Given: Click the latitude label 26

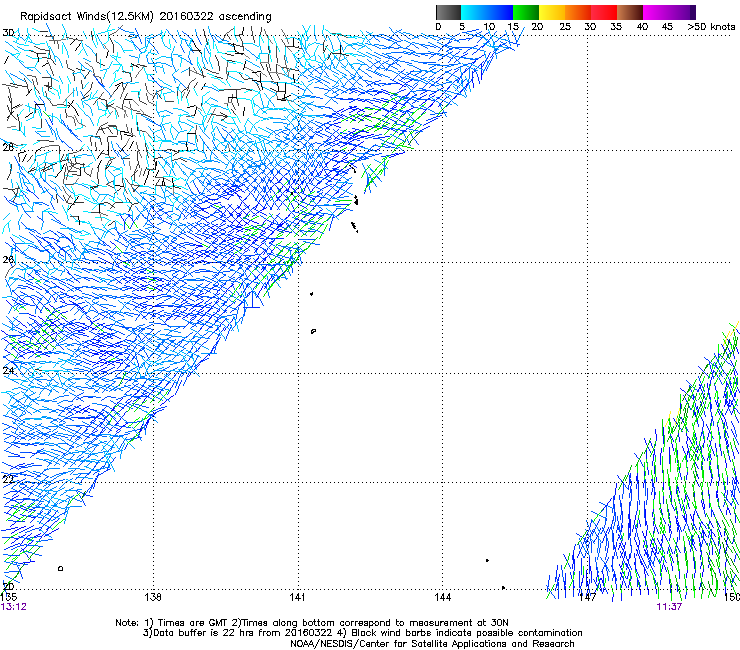Looking at the screenshot, I should 8,259.
